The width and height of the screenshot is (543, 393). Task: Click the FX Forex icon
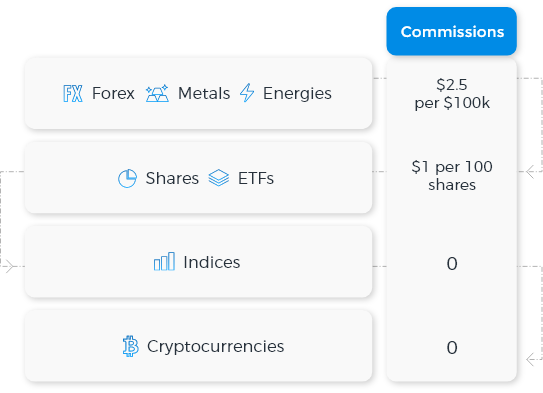click(x=73, y=93)
